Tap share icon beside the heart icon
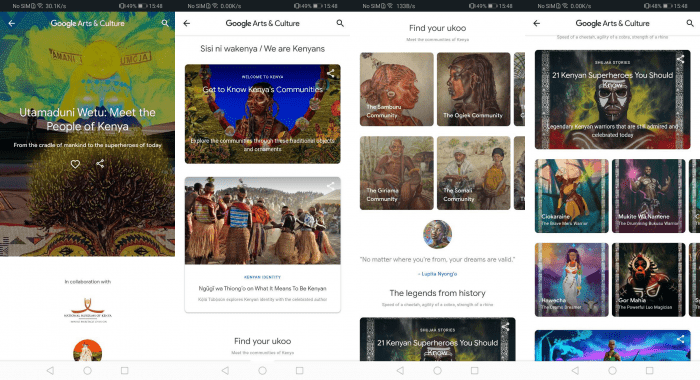The image size is (700, 380). (x=100, y=164)
